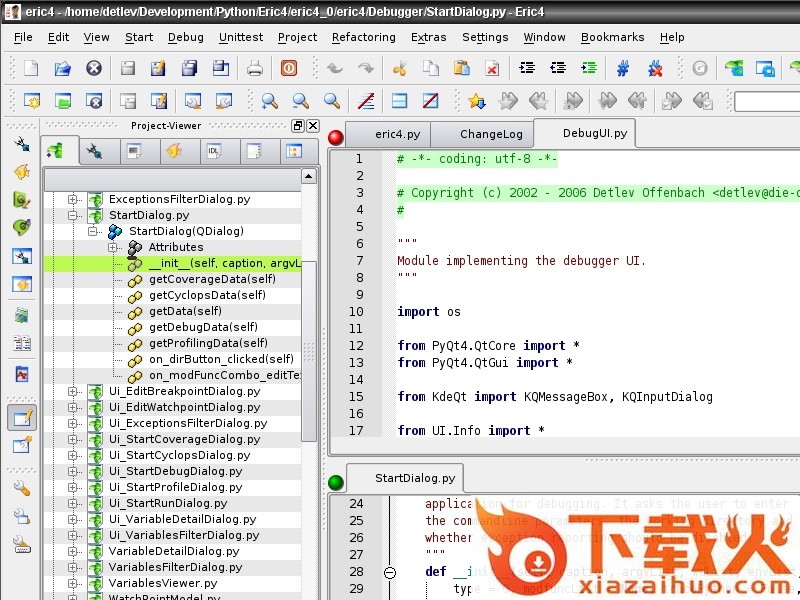Click the first magnifier Search icon
The width and height of the screenshot is (800, 600).
(269, 101)
